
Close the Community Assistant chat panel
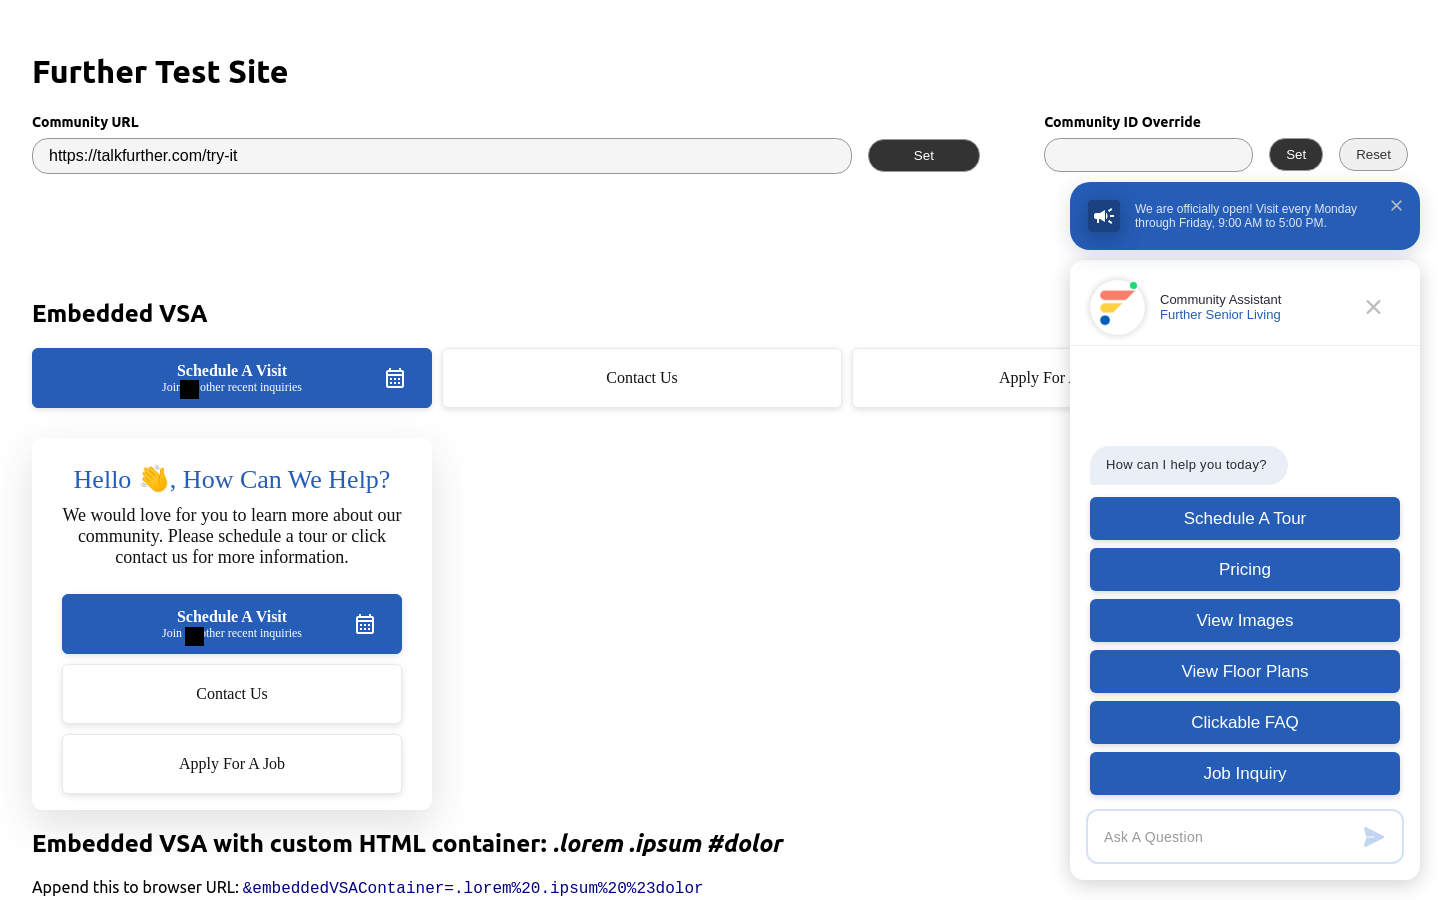pos(1373,307)
